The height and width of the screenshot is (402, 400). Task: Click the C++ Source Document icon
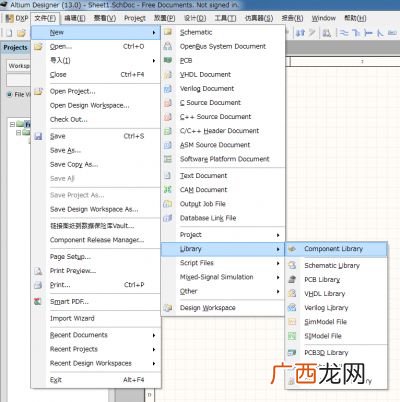[168, 116]
